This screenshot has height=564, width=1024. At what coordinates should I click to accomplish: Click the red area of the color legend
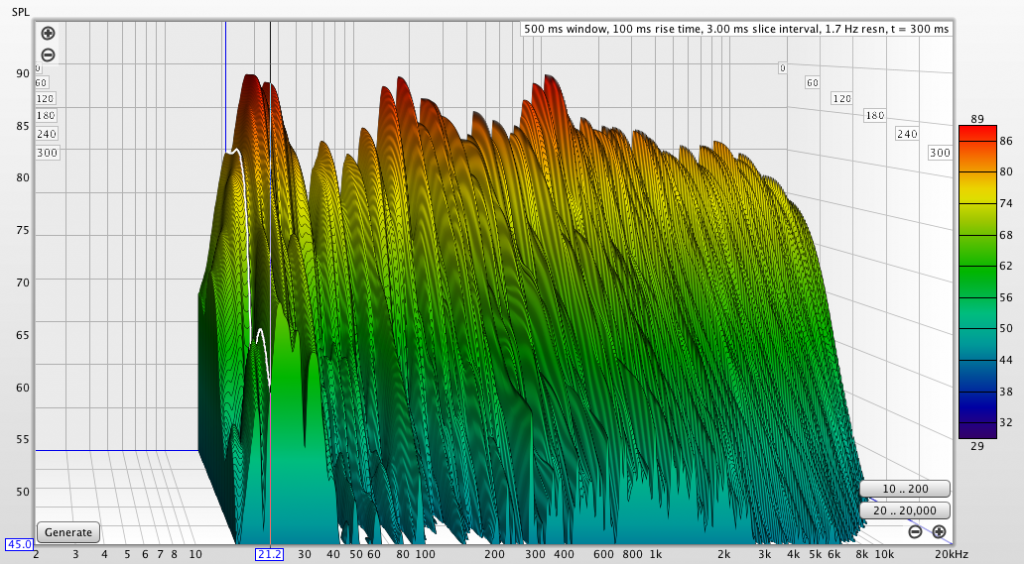[978, 134]
